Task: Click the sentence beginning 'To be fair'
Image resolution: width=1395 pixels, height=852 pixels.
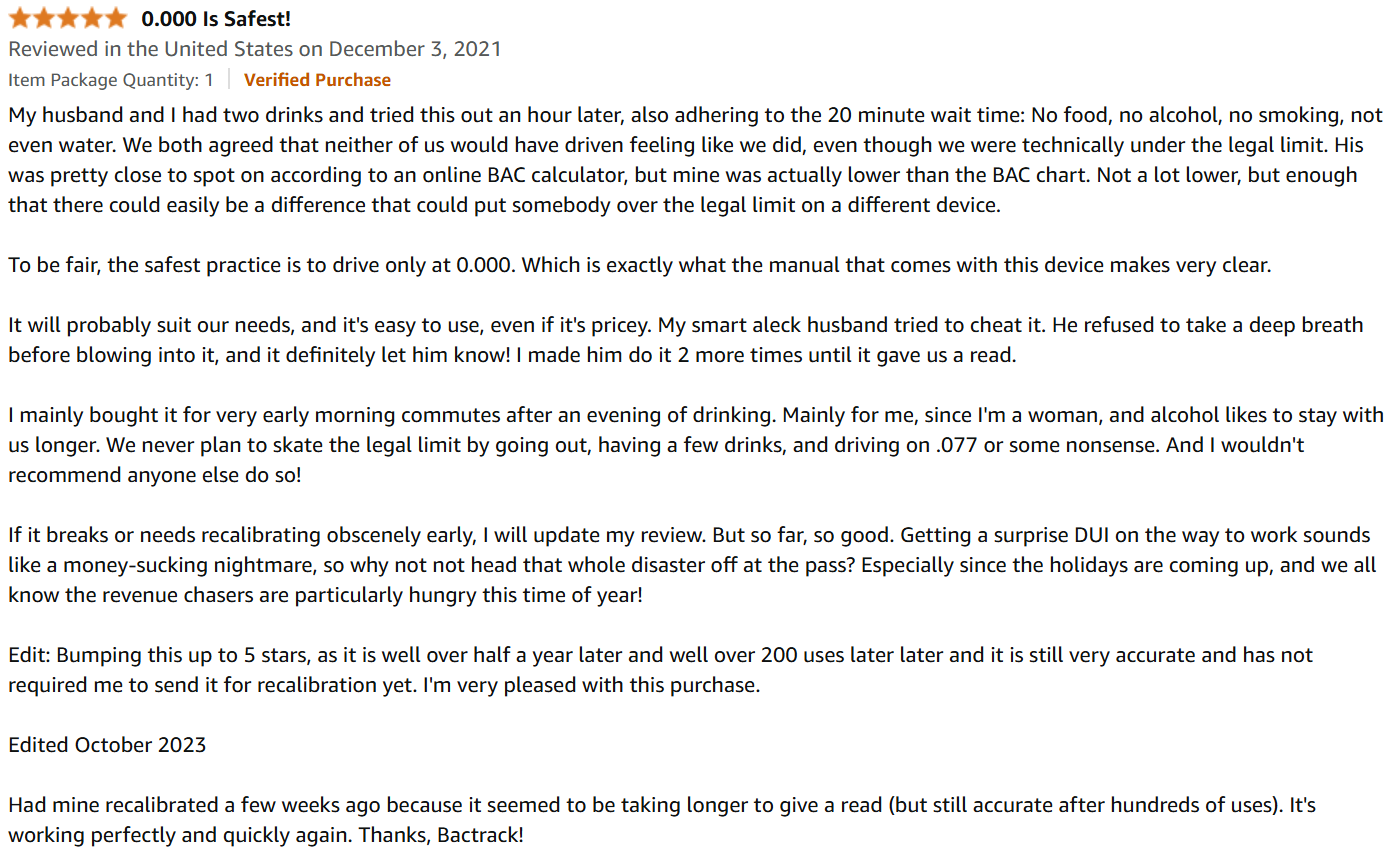Action: coord(640,265)
